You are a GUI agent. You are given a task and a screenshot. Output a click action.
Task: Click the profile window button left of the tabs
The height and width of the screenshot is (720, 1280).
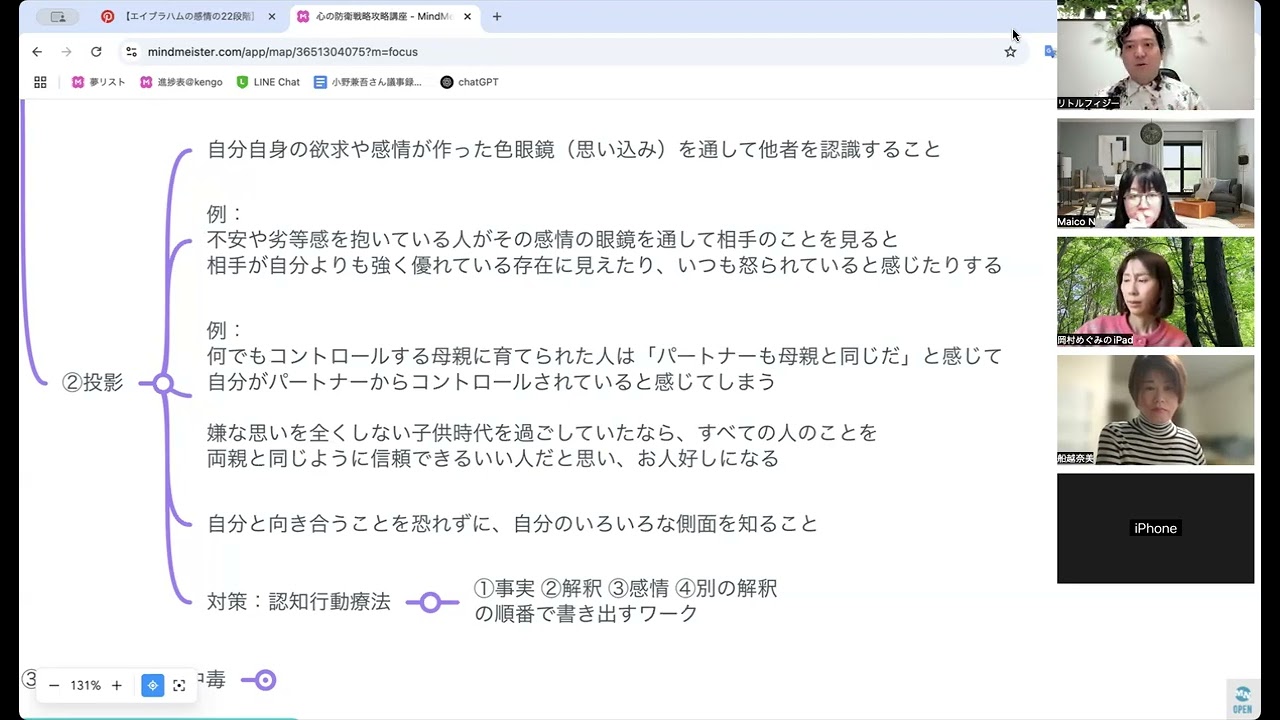point(58,16)
